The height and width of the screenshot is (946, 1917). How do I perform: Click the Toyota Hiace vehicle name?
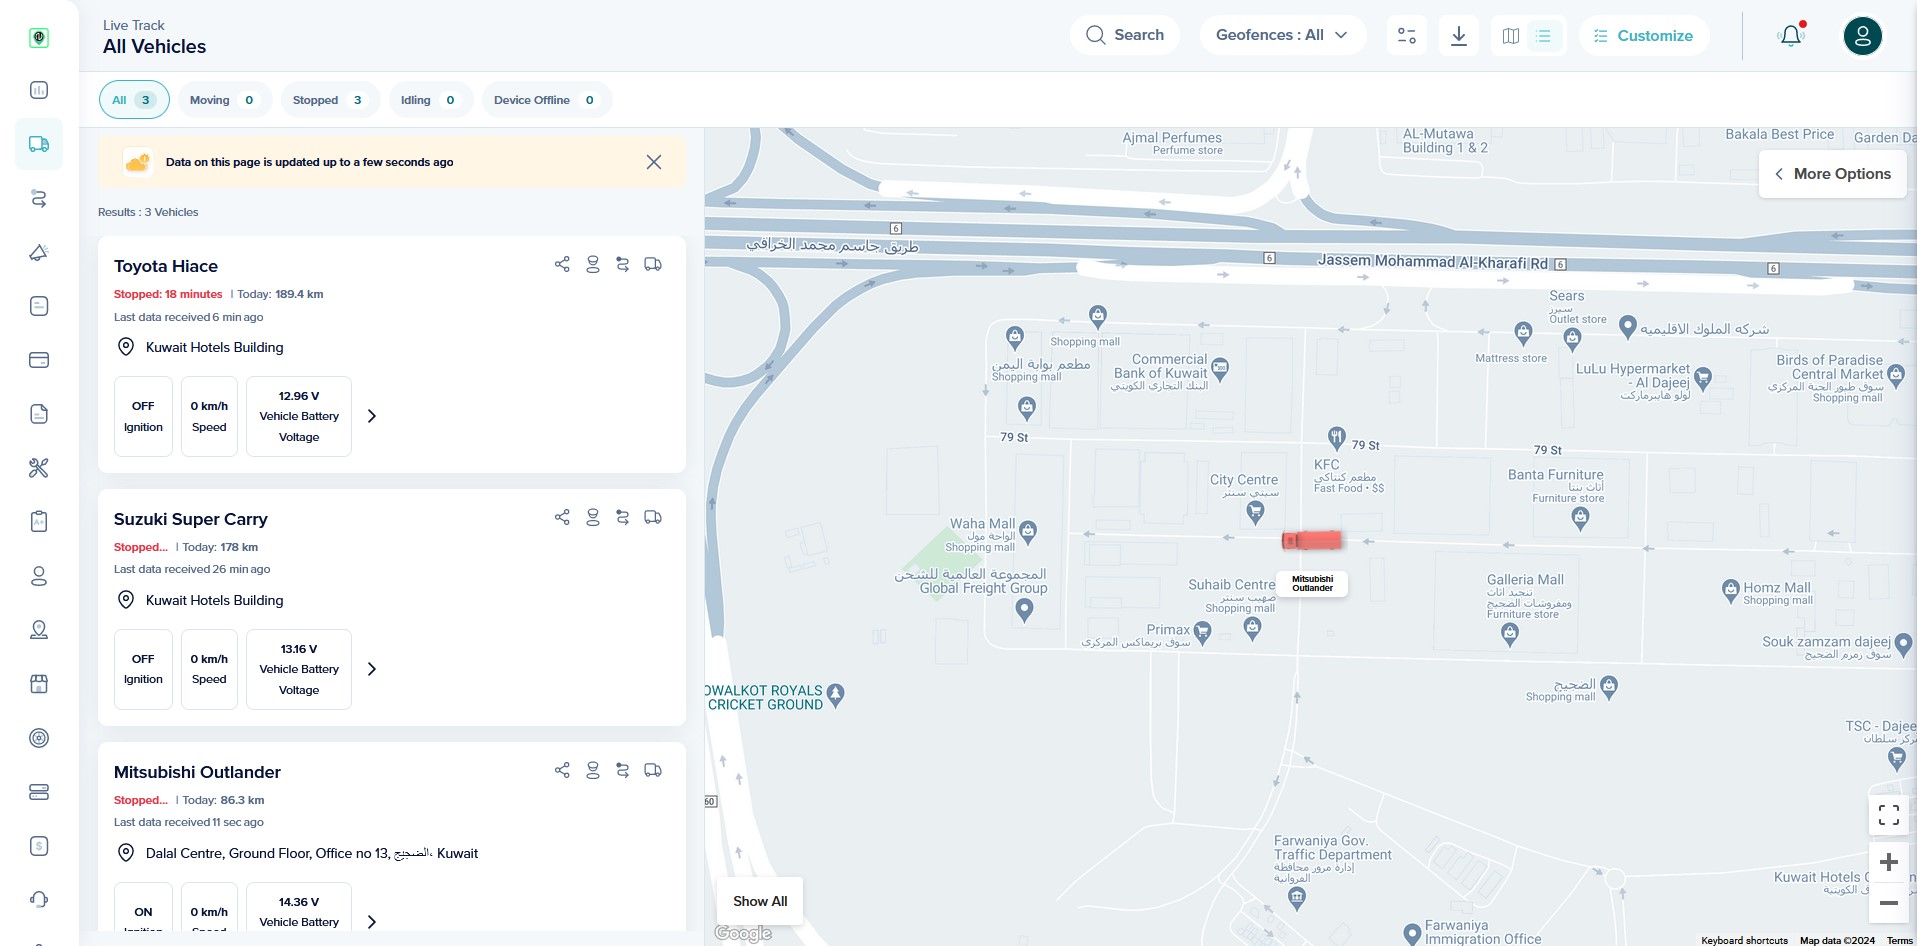coord(166,266)
